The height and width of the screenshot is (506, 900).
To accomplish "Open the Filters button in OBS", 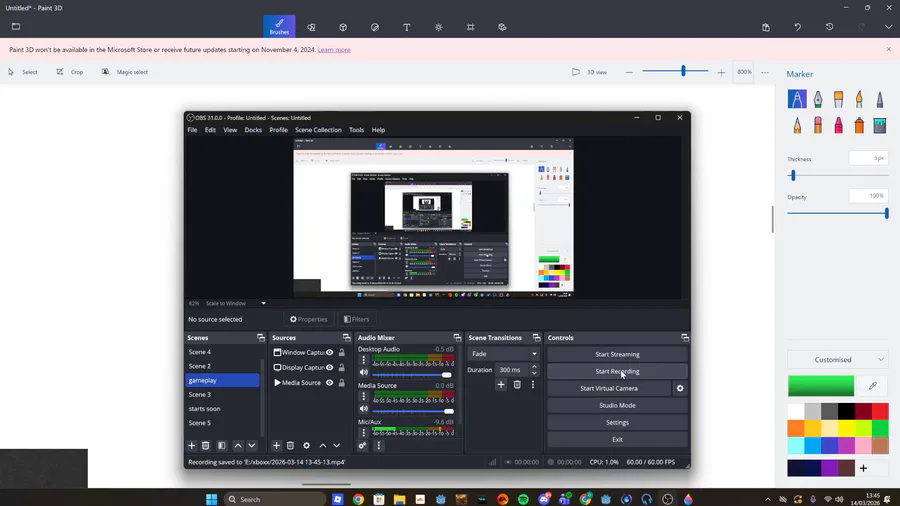I will click(356, 319).
